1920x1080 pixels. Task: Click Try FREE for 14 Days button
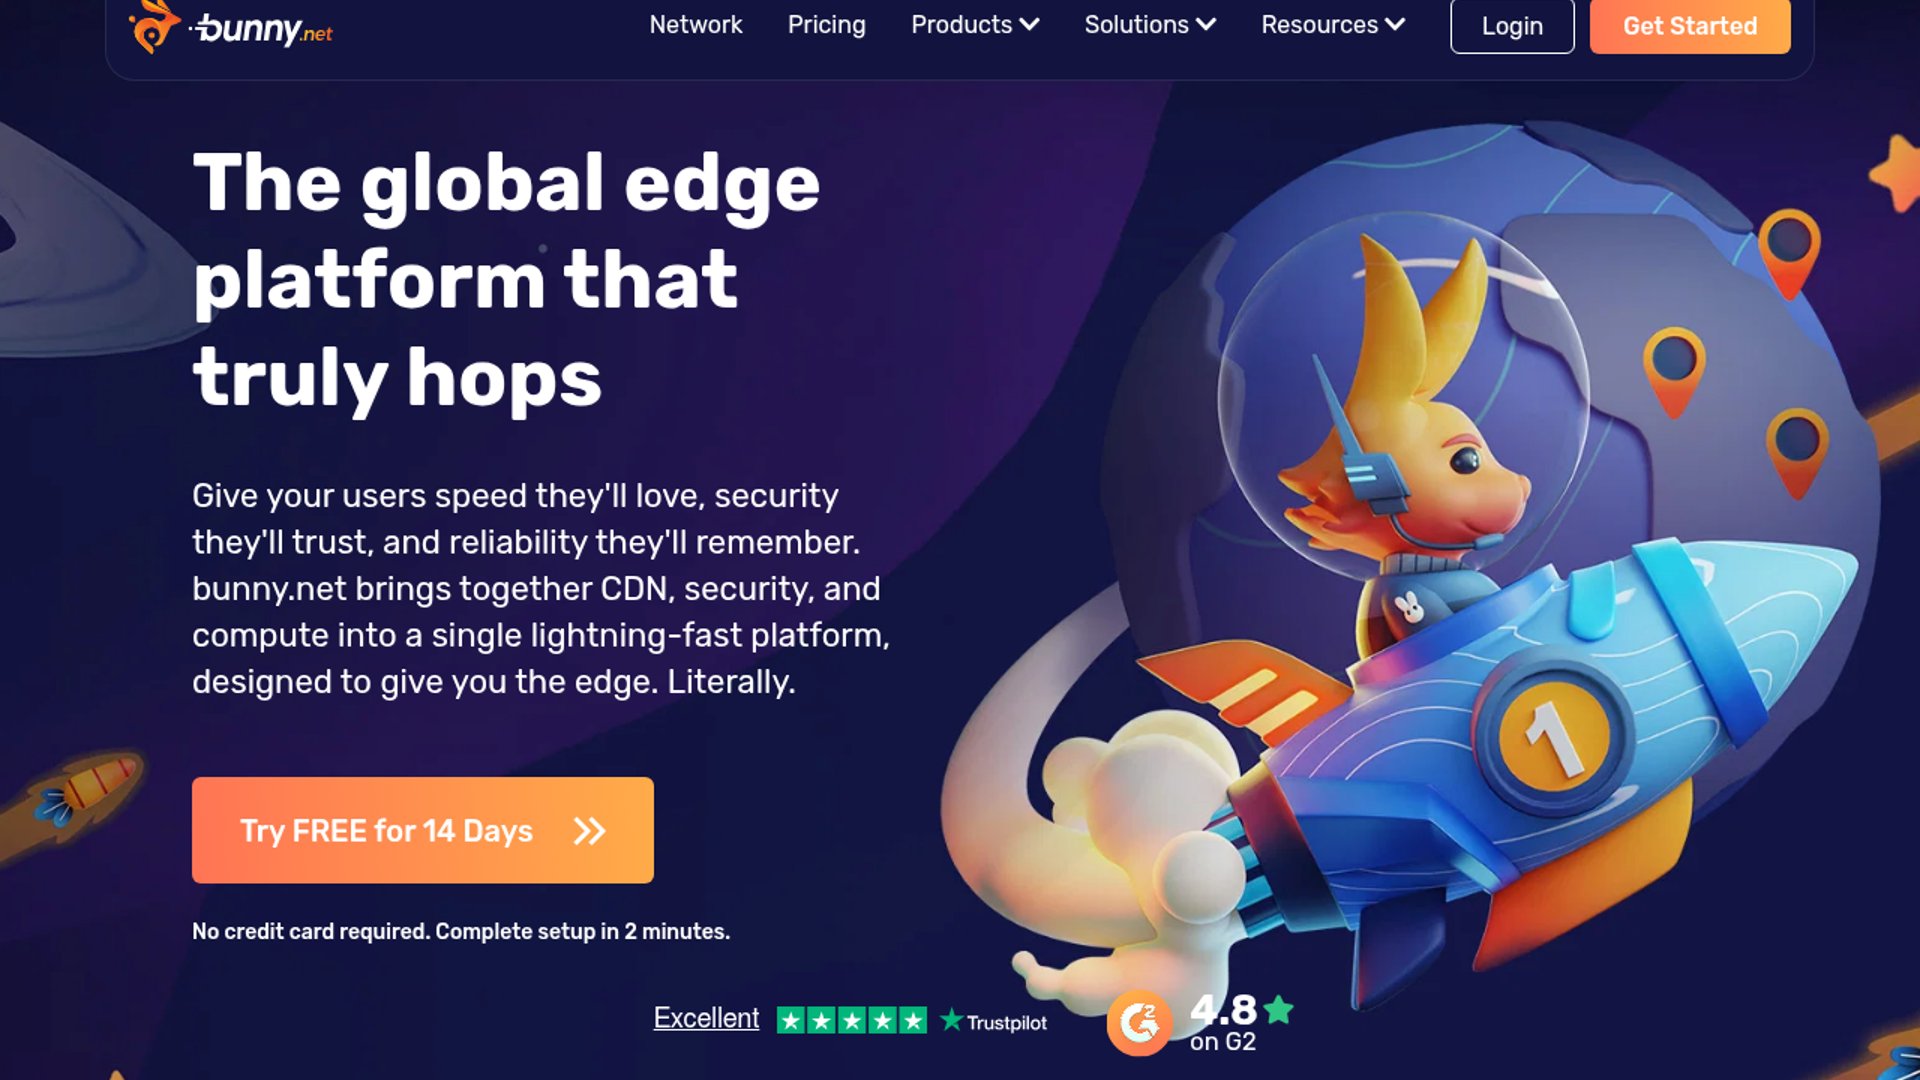tap(423, 830)
